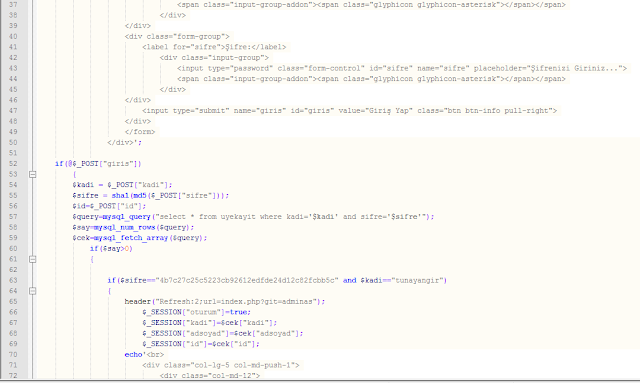This screenshot has height=383, width=640.
Task: Click line number 63 in the gutter
Action: pos(13,281)
